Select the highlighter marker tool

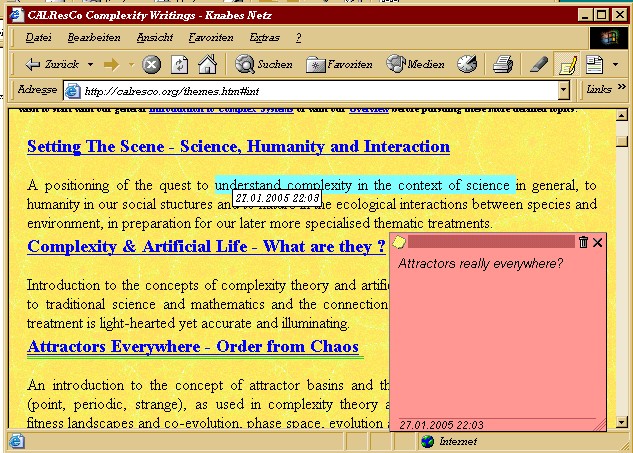pos(539,65)
